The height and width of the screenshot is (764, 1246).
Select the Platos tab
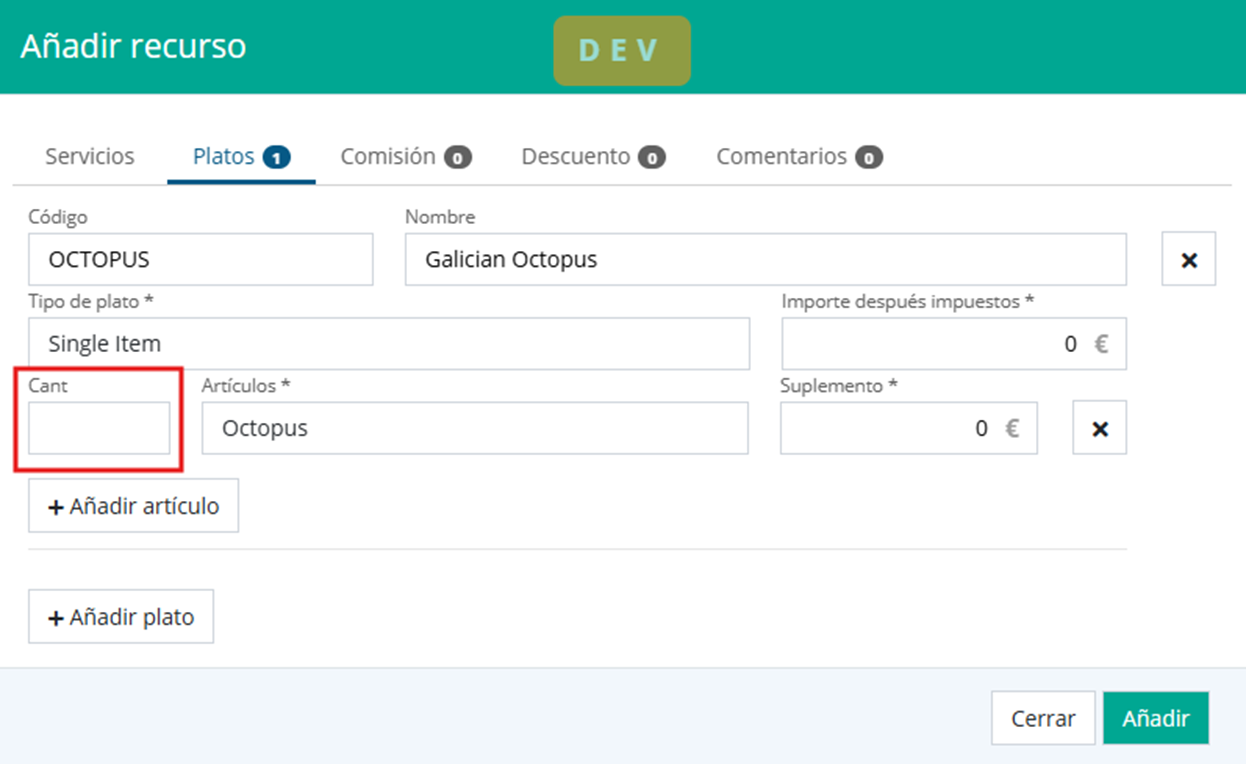click(x=240, y=157)
